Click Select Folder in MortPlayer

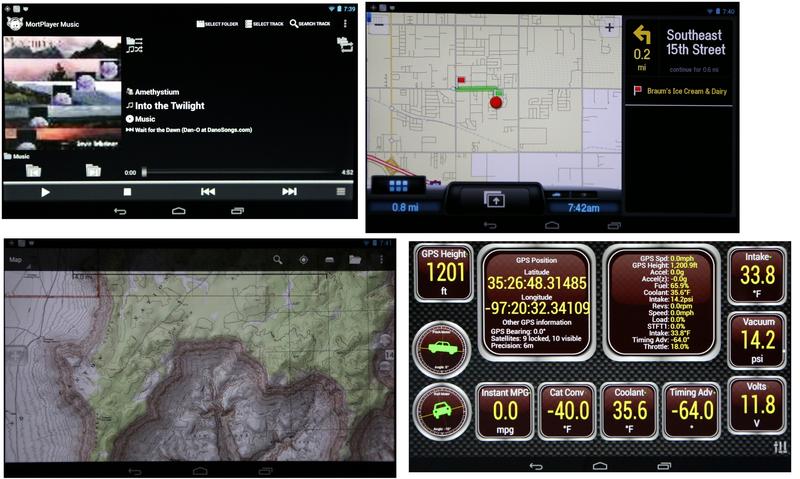[x=217, y=23]
